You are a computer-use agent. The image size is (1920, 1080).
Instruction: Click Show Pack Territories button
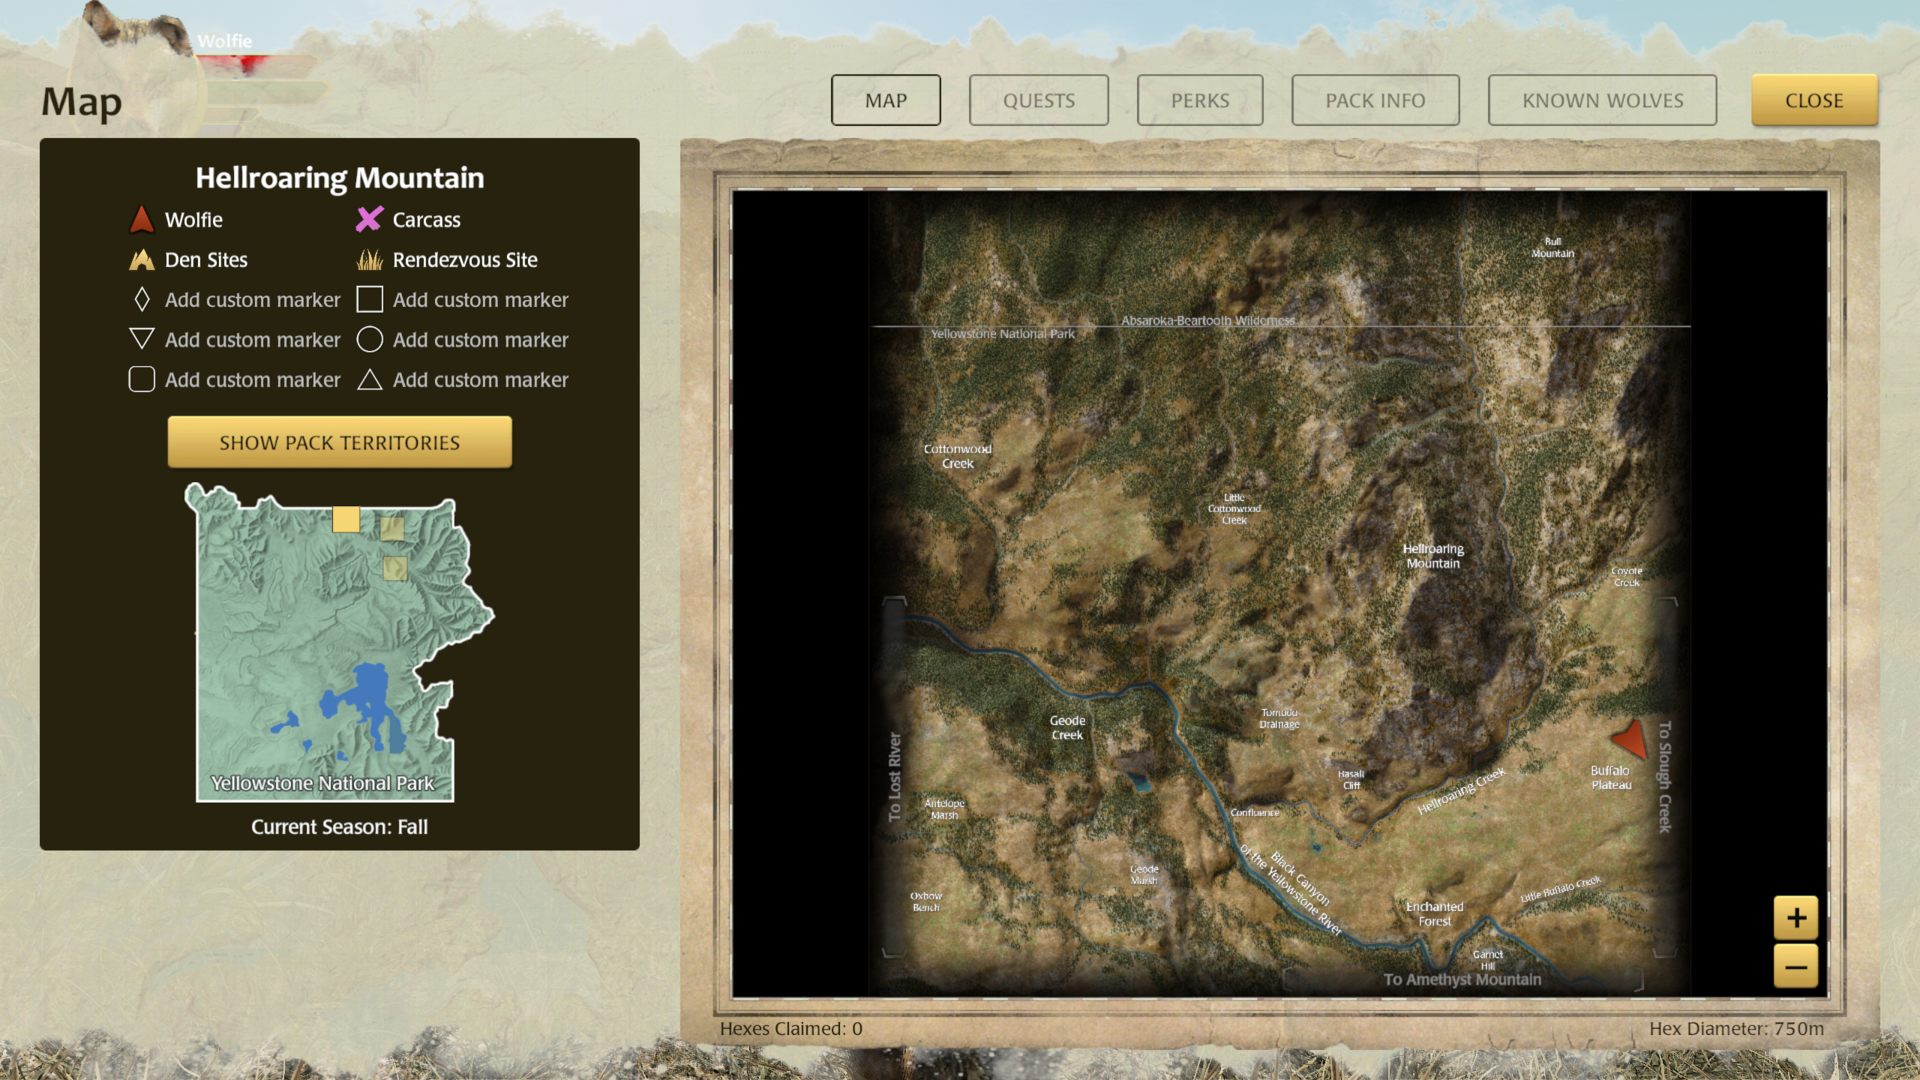click(x=340, y=442)
